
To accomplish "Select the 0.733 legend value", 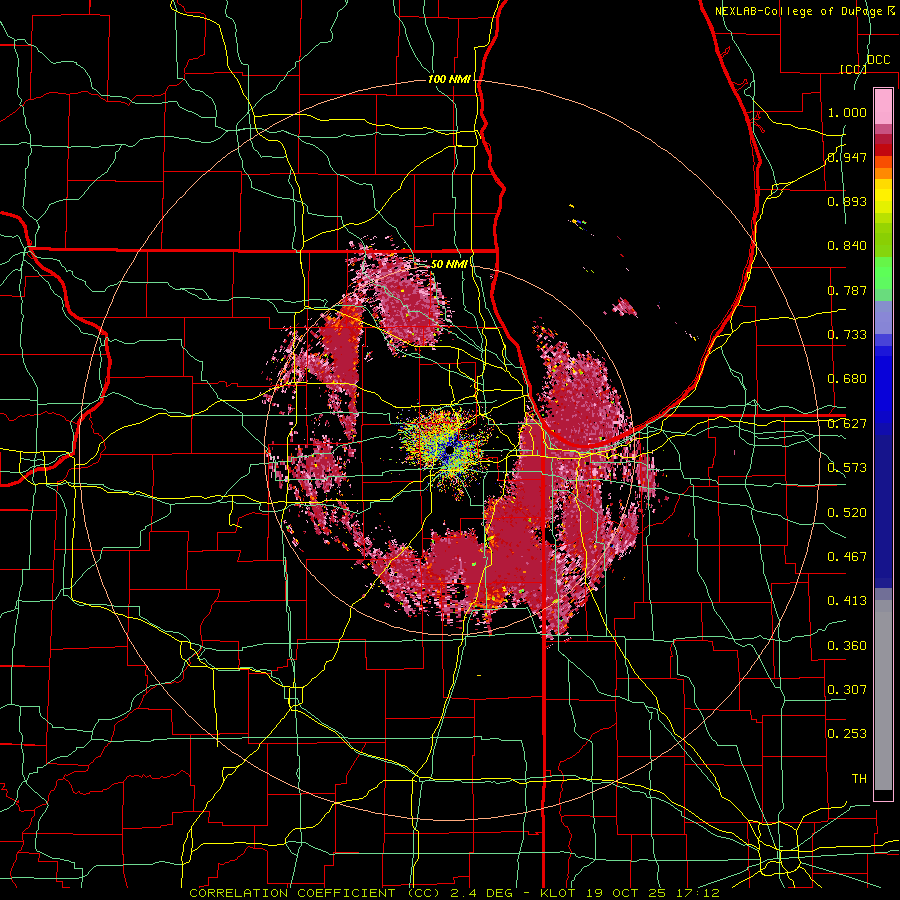I will [847, 335].
